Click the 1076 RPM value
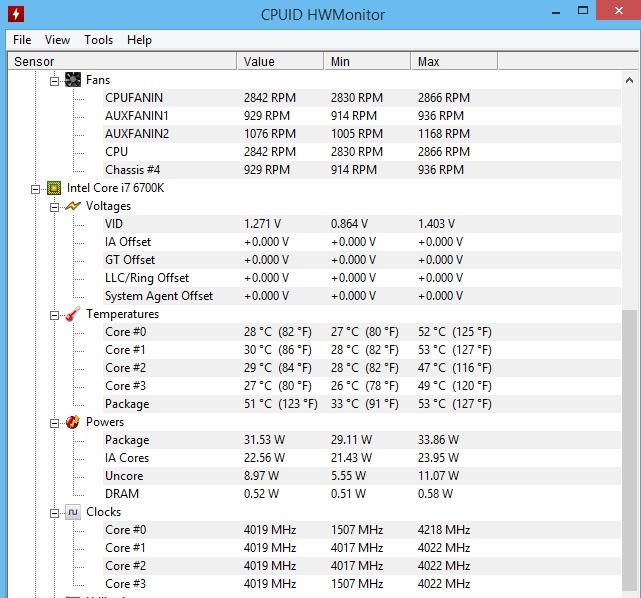Image resolution: width=641 pixels, height=598 pixels. 270,134
